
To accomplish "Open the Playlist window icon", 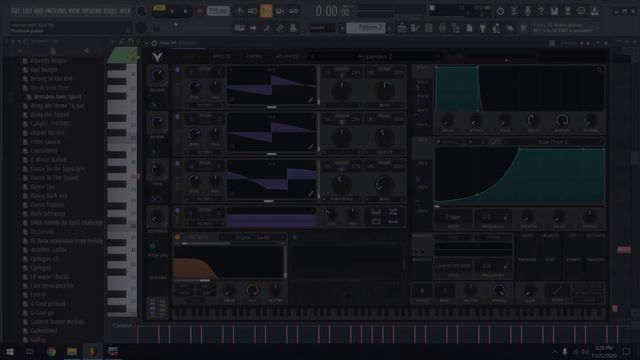I will 402,28.
